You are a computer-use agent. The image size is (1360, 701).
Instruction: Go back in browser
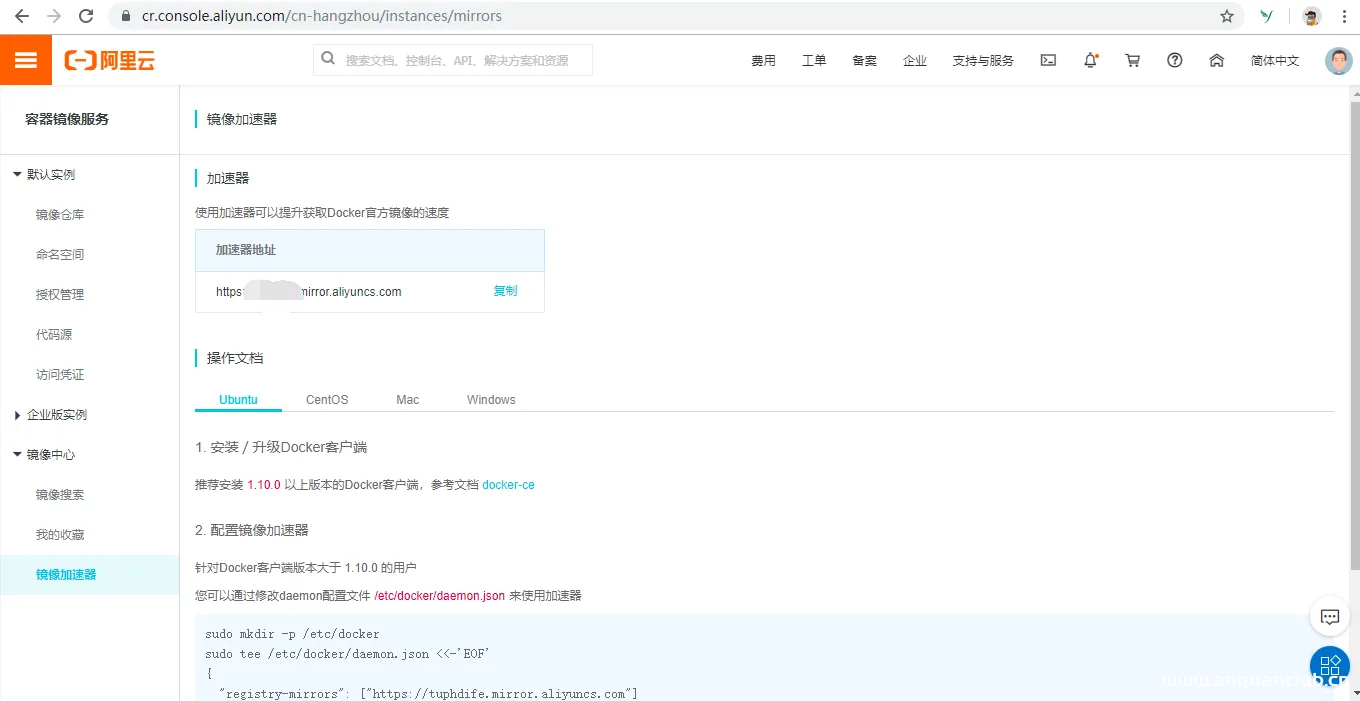click(22, 16)
